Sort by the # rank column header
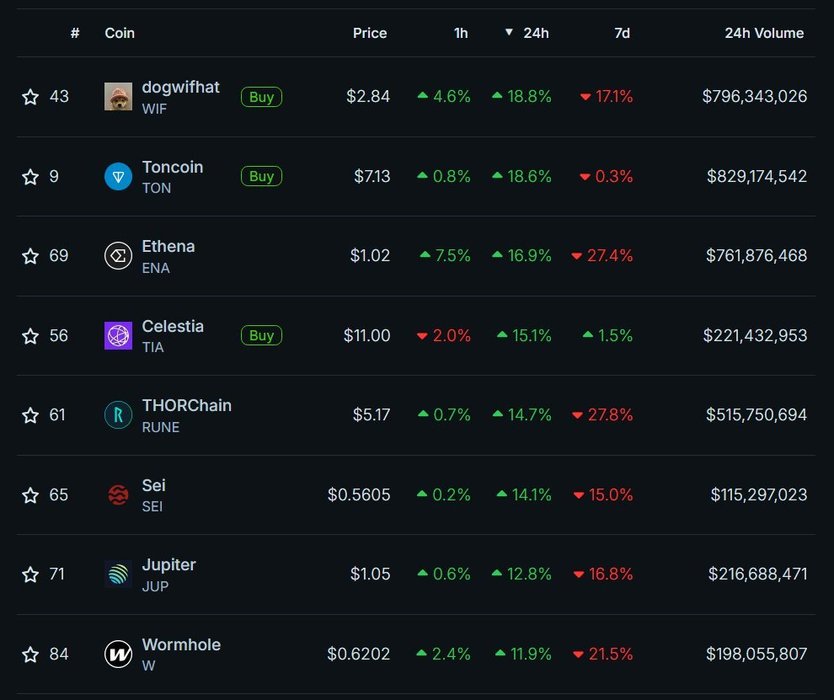The image size is (834, 700). (x=75, y=33)
